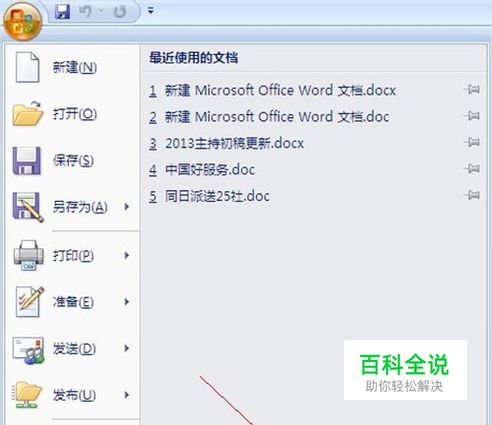Expand the 发送 submenu arrow
This screenshot has width=492, height=425.
click(127, 348)
